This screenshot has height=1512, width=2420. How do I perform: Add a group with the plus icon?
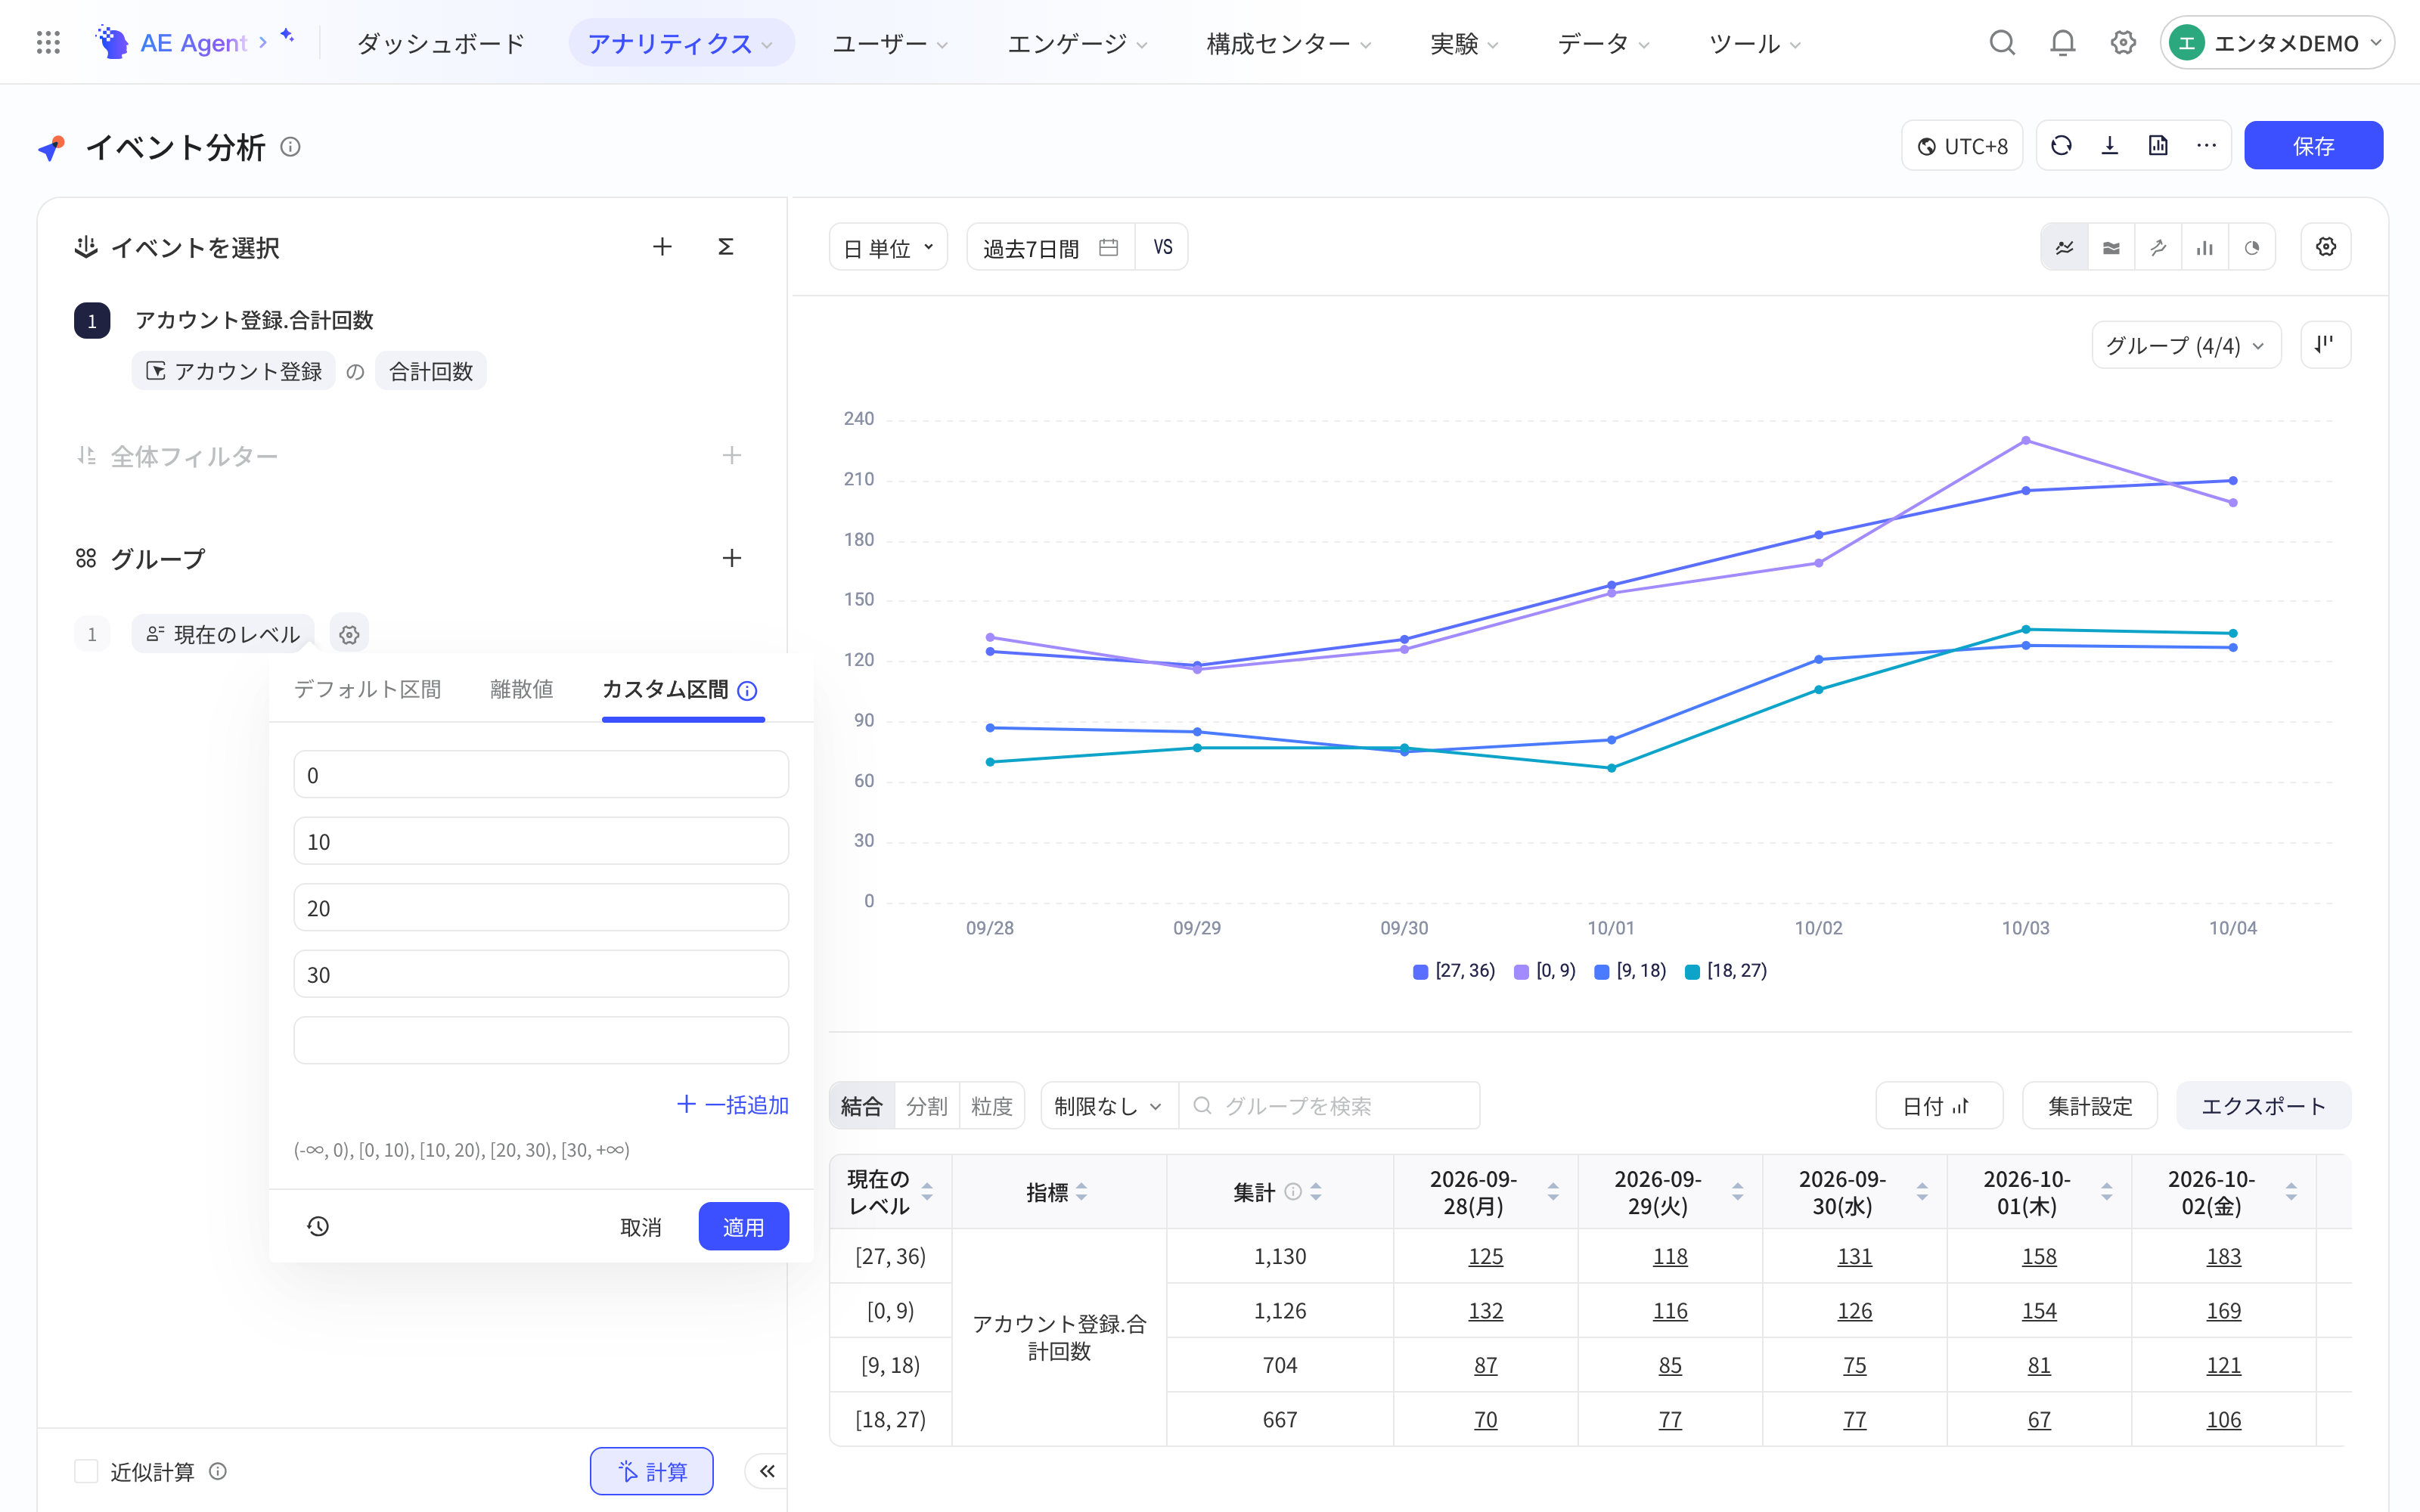pyautogui.click(x=732, y=558)
